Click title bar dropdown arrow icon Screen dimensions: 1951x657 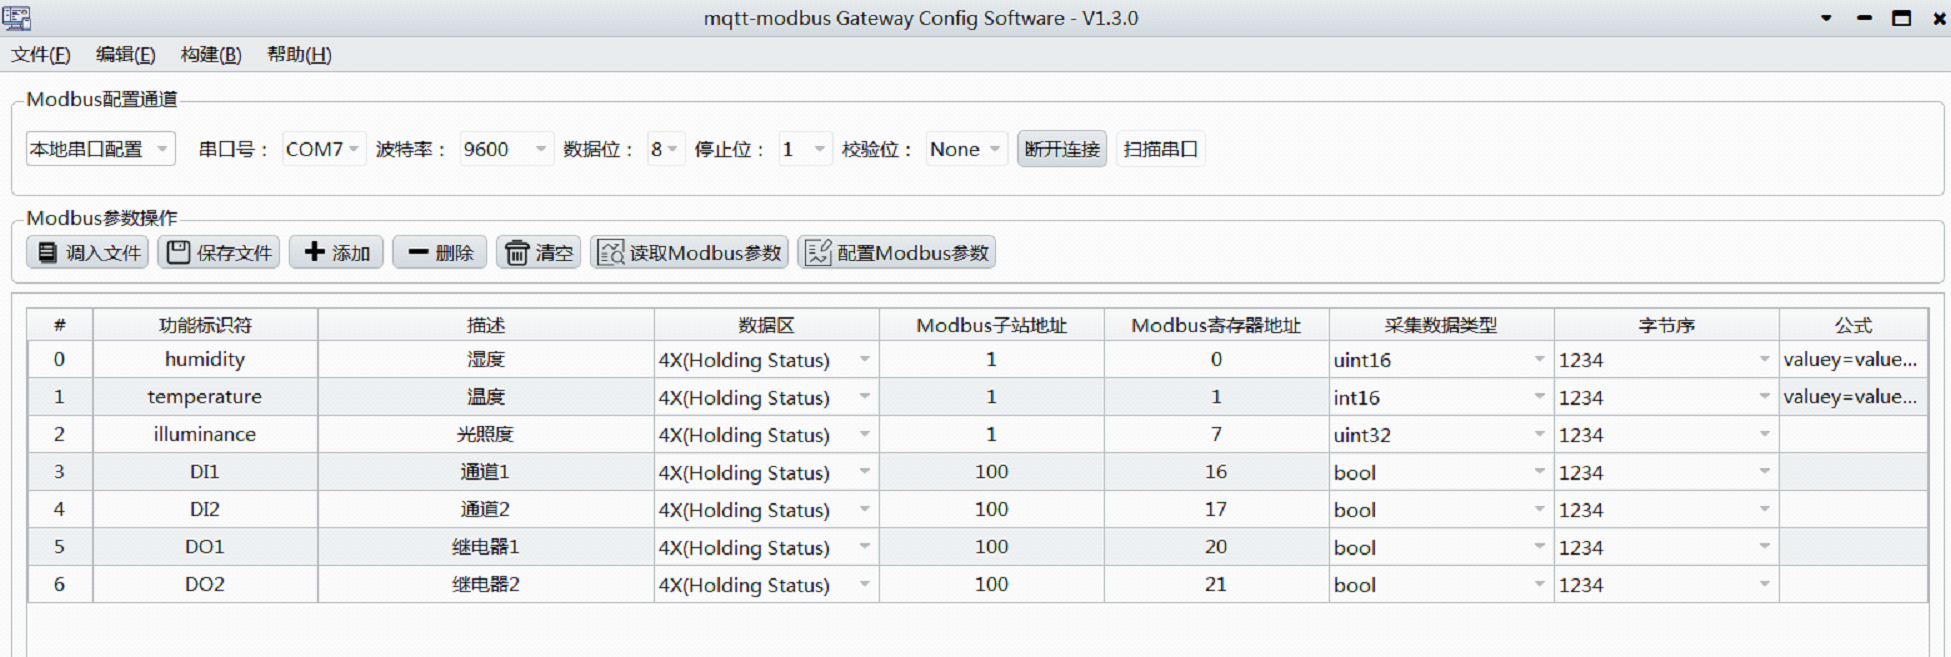coord(1826,19)
